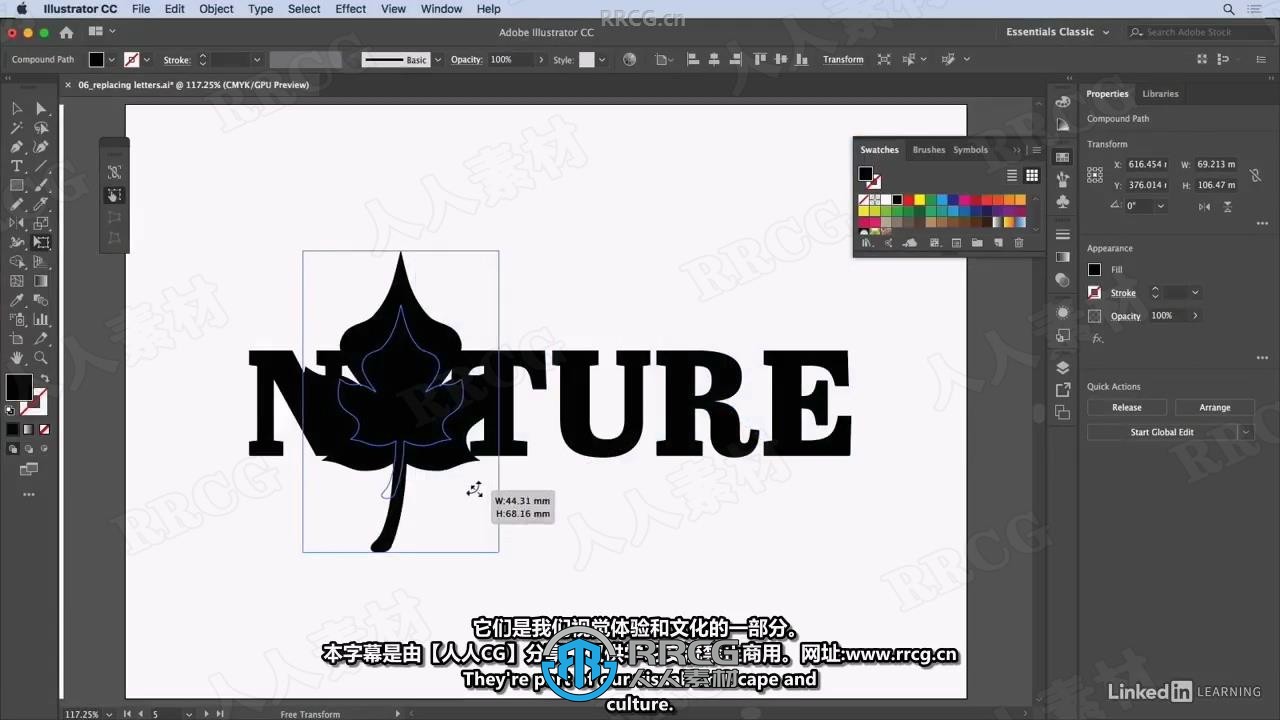The height and width of the screenshot is (720, 1280).
Task: Pick the yellow swatch in first row
Action: coord(919,200)
